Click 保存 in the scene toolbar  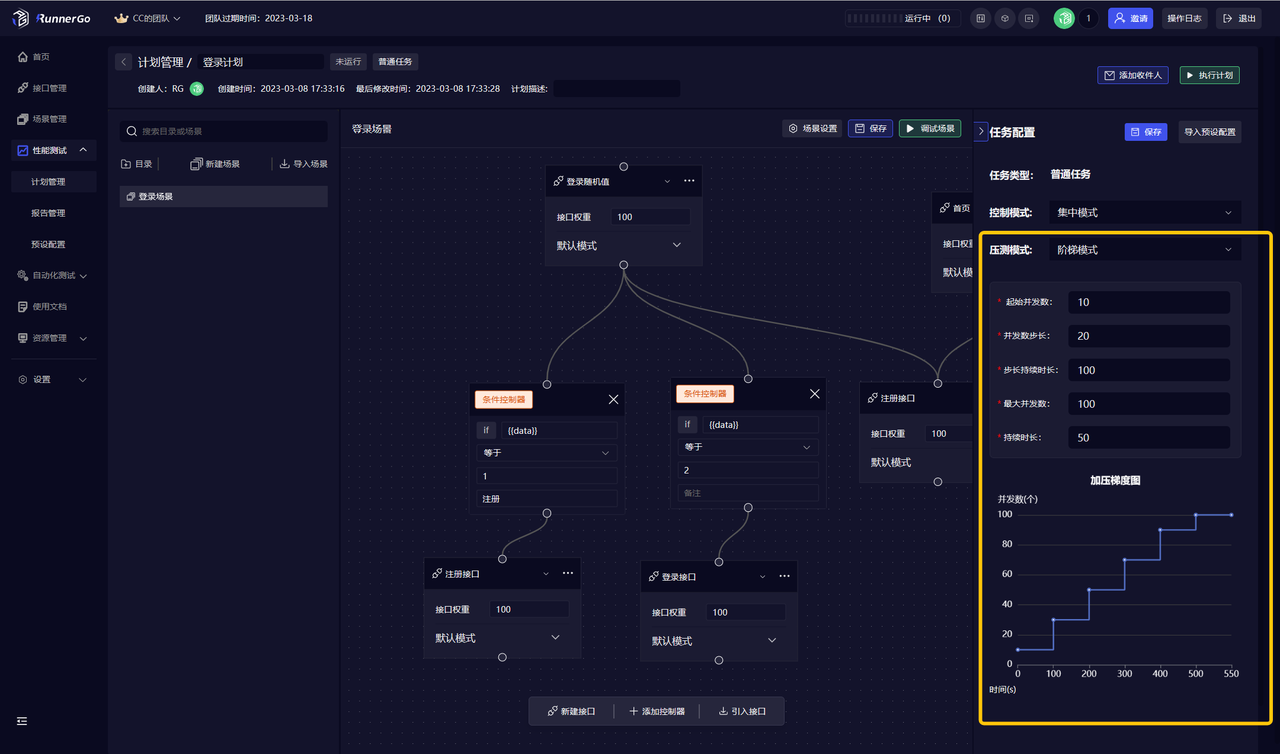pos(870,128)
